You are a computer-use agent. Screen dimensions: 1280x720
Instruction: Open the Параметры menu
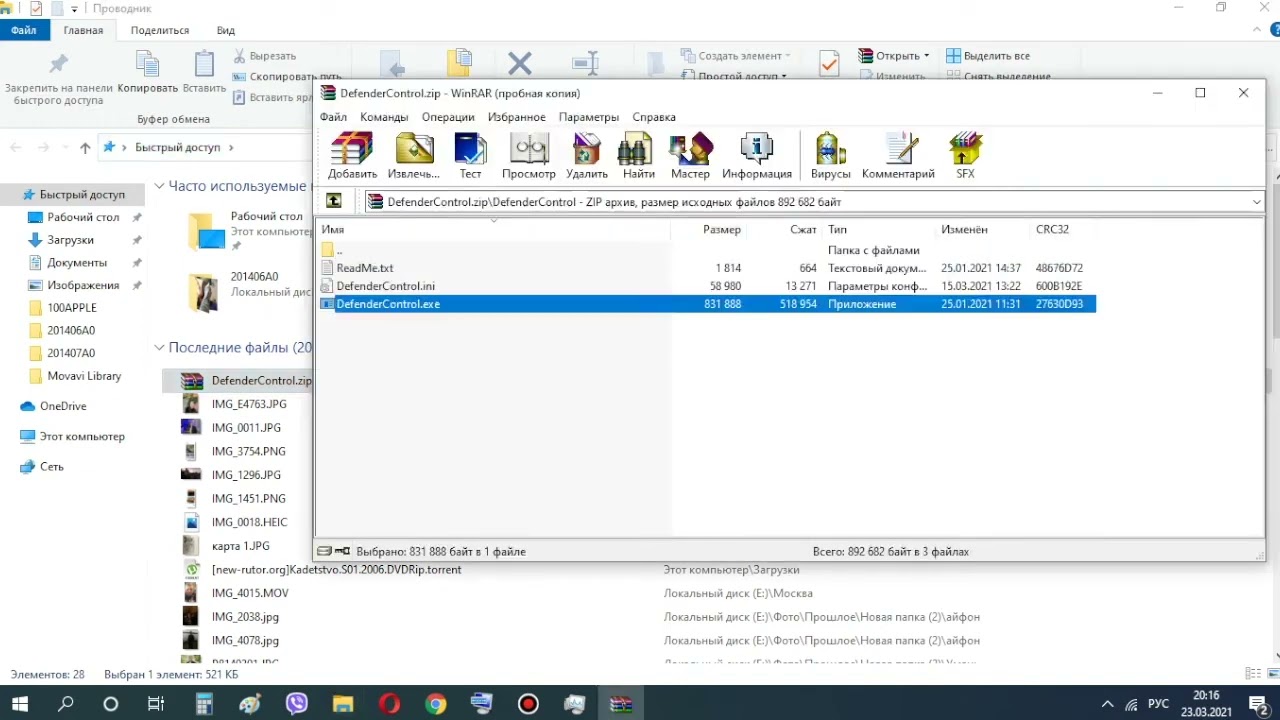[x=589, y=117]
